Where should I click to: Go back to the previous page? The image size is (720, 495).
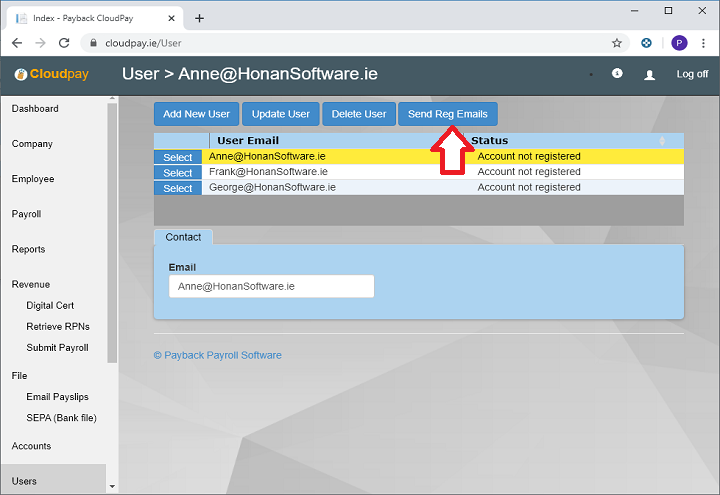click(x=17, y=43)
